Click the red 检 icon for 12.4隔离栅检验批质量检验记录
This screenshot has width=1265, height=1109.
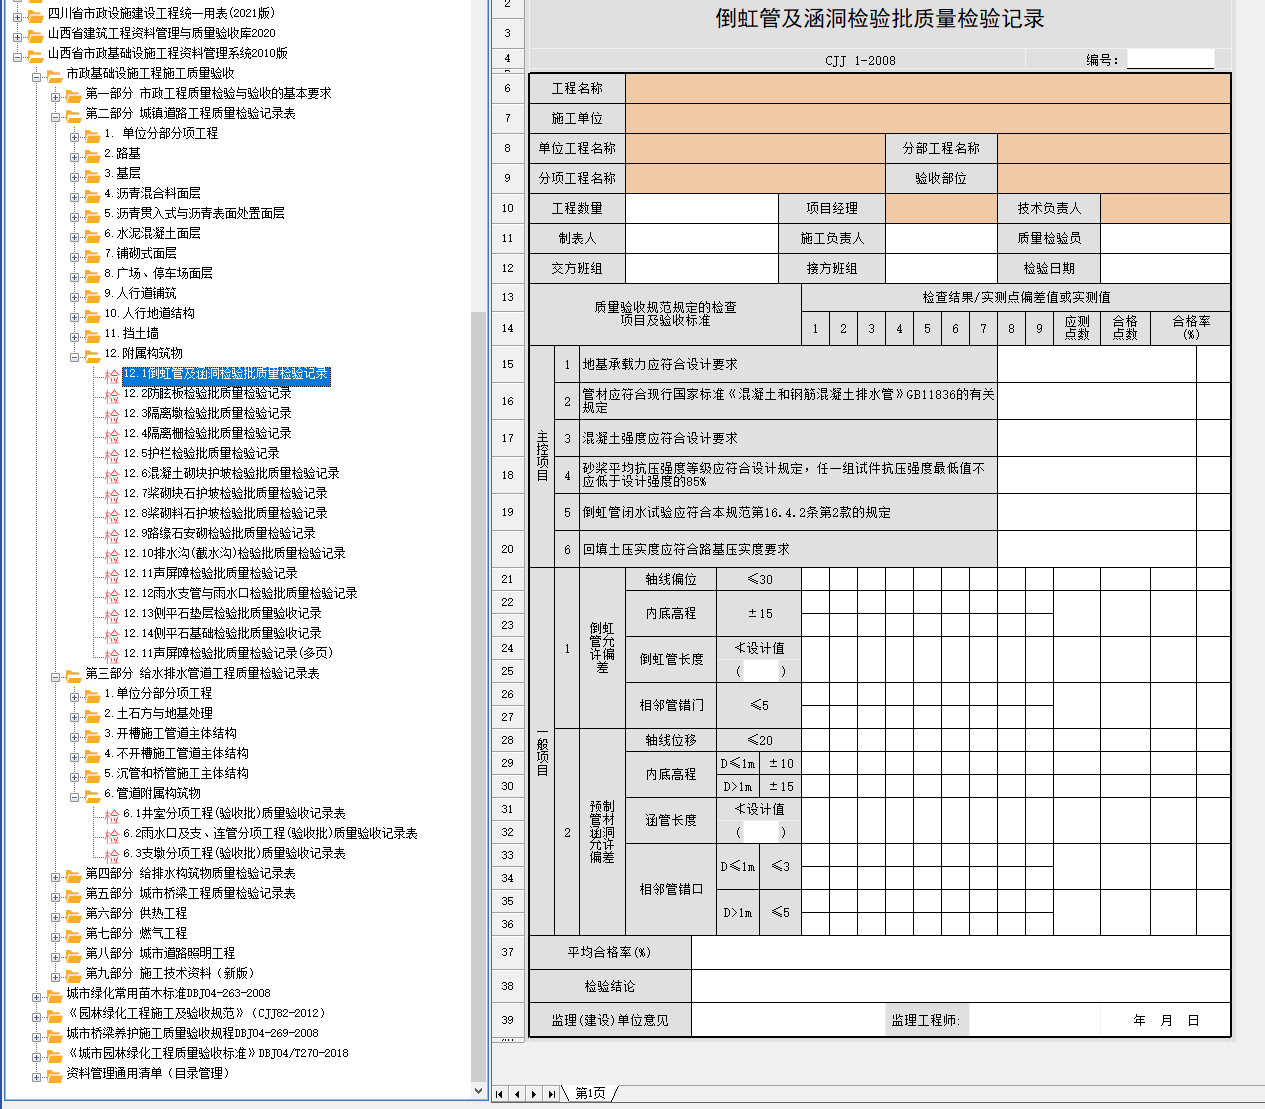pyautogui.click(x=112, y=435)
